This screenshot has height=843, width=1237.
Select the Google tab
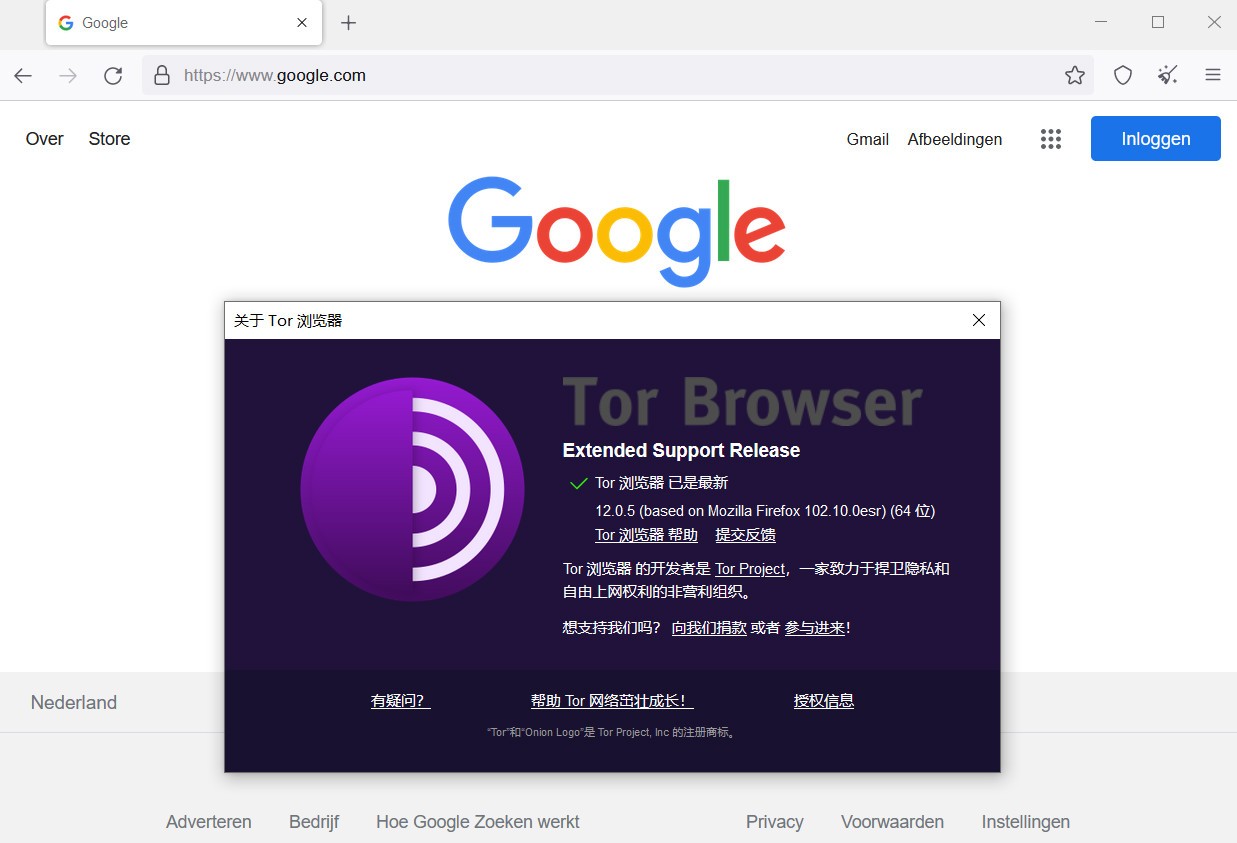tap(184, 23)
